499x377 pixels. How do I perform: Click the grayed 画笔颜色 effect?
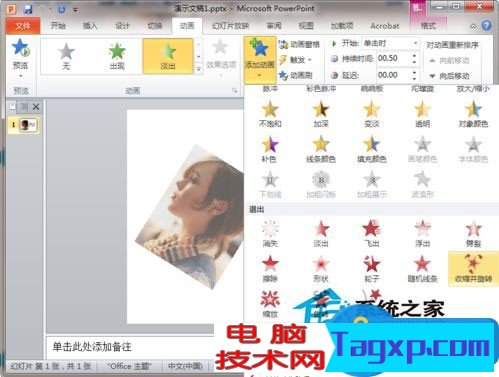(422, 149)
